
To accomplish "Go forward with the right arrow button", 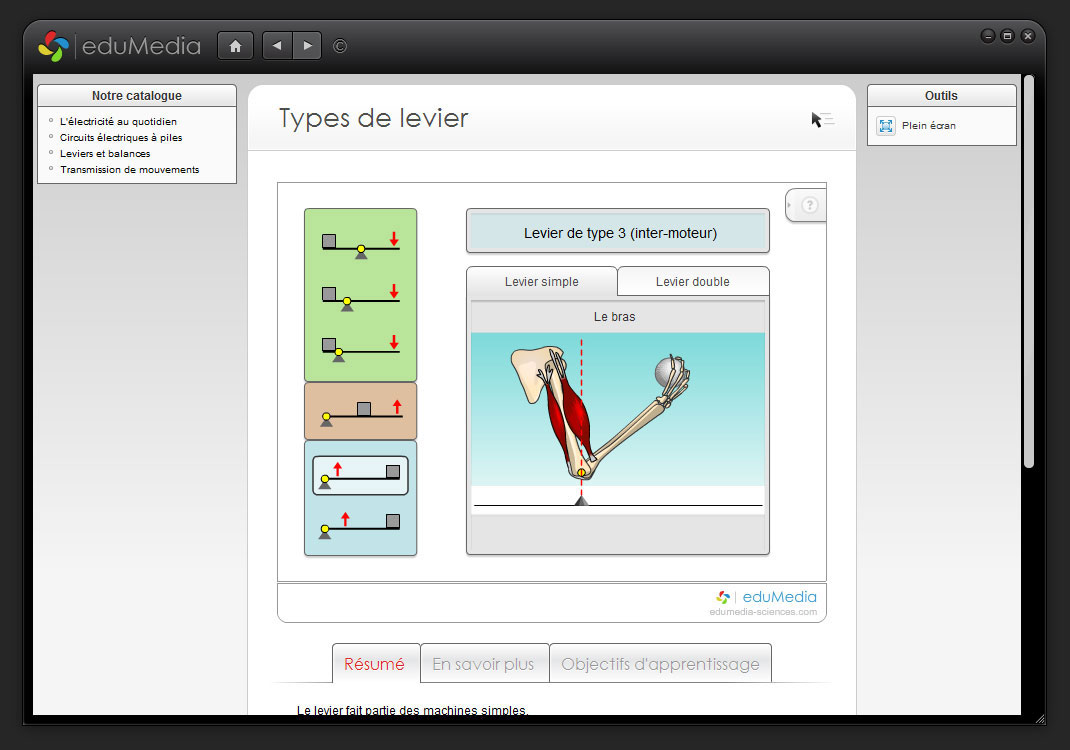I will pos(307,46).
